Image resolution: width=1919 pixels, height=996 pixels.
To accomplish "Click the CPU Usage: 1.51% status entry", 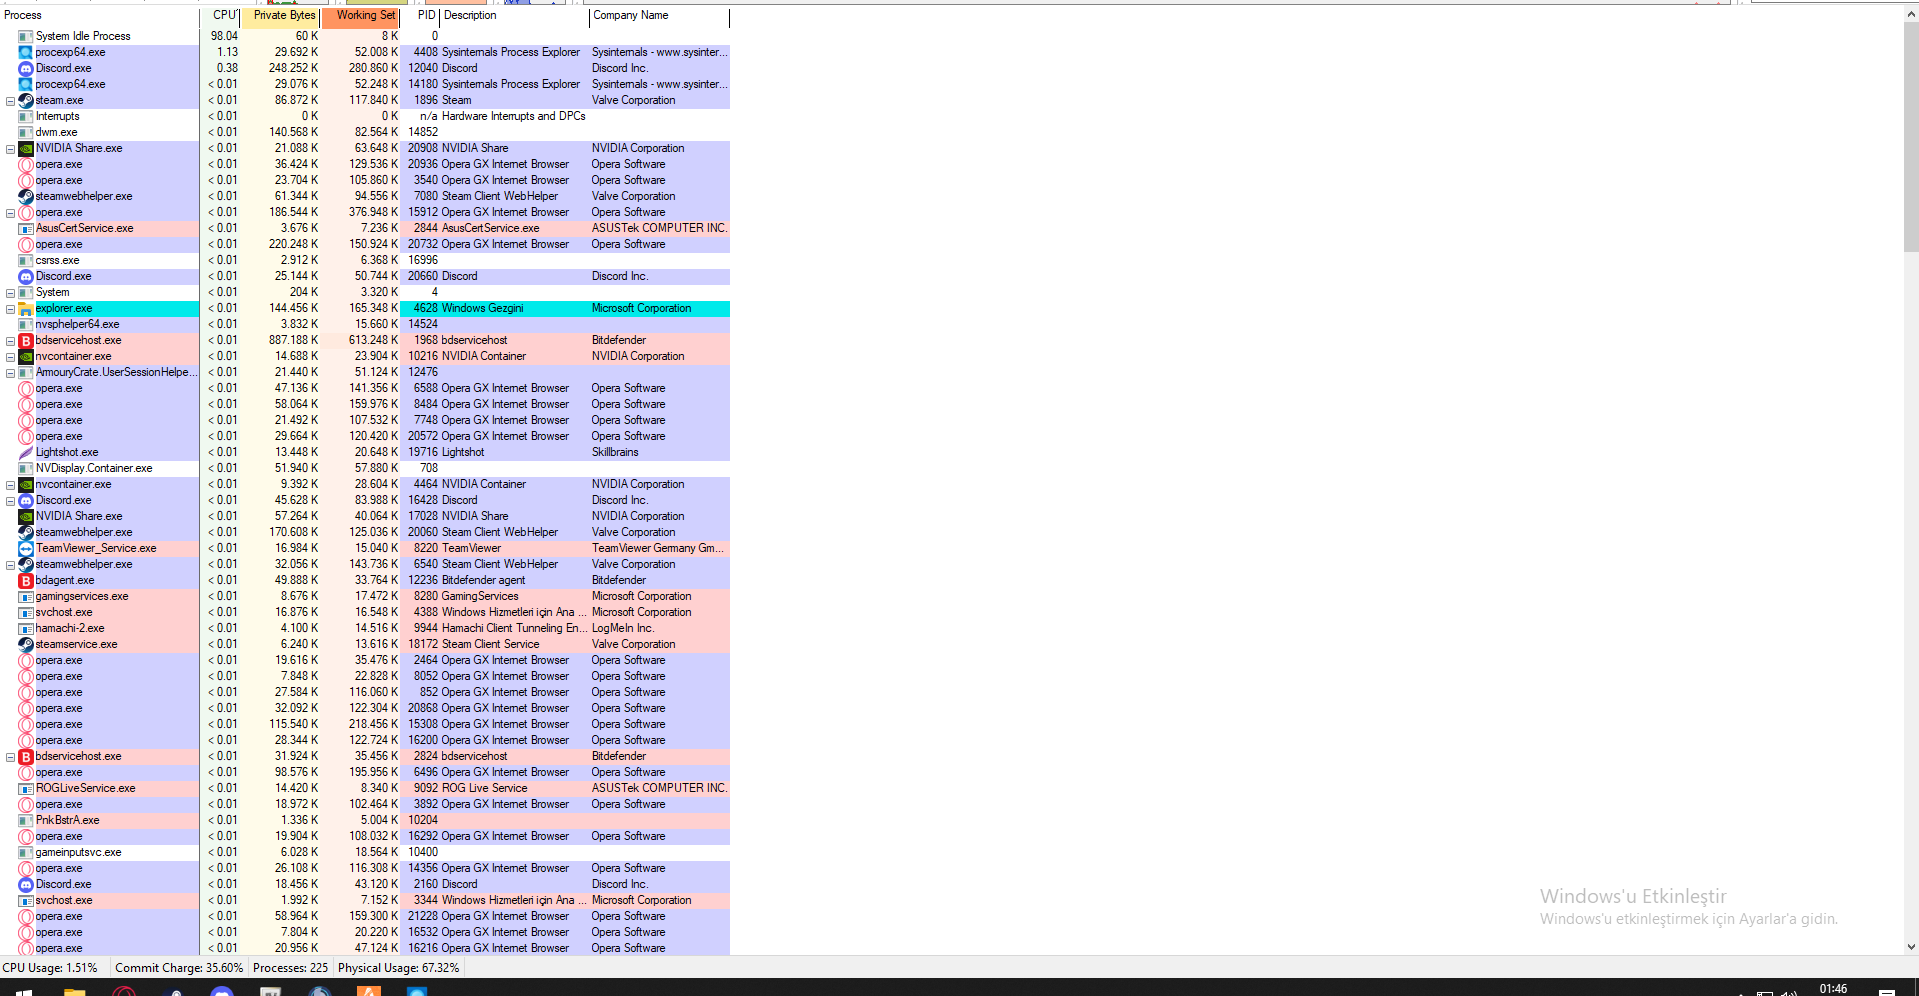I will tap(50, 968).
